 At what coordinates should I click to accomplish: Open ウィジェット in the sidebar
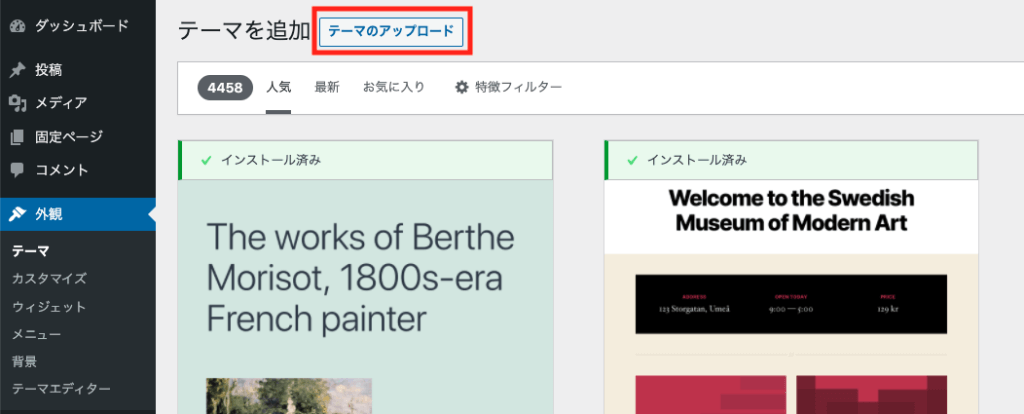click(49, 307)
